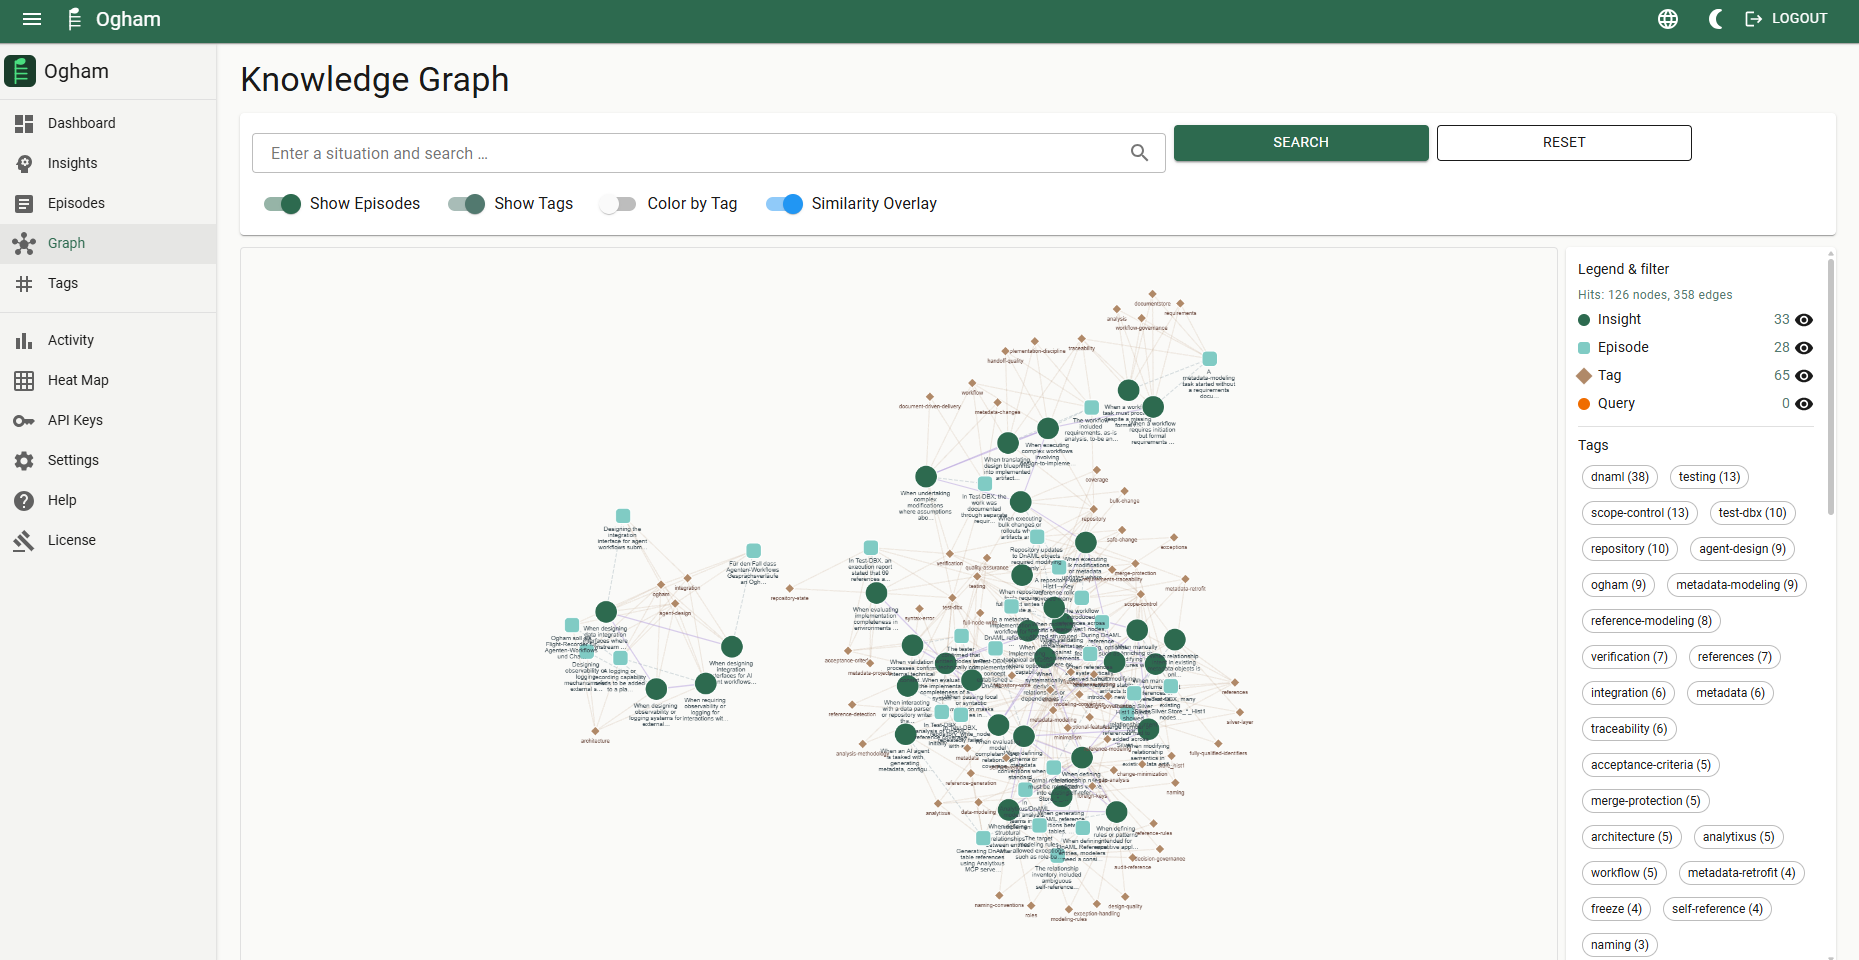
Task: Hide Episode nodes with eye icon
Action: [1804, 348]
